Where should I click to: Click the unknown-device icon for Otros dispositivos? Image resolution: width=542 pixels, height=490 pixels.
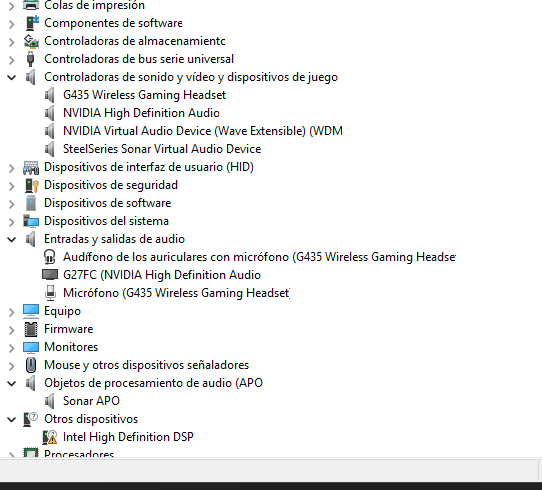[30, 419]
